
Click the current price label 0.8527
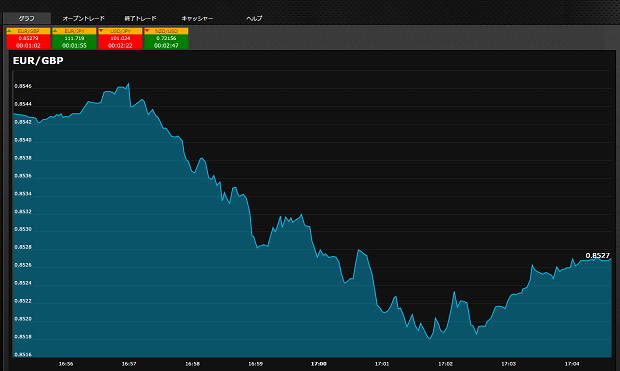597,256
